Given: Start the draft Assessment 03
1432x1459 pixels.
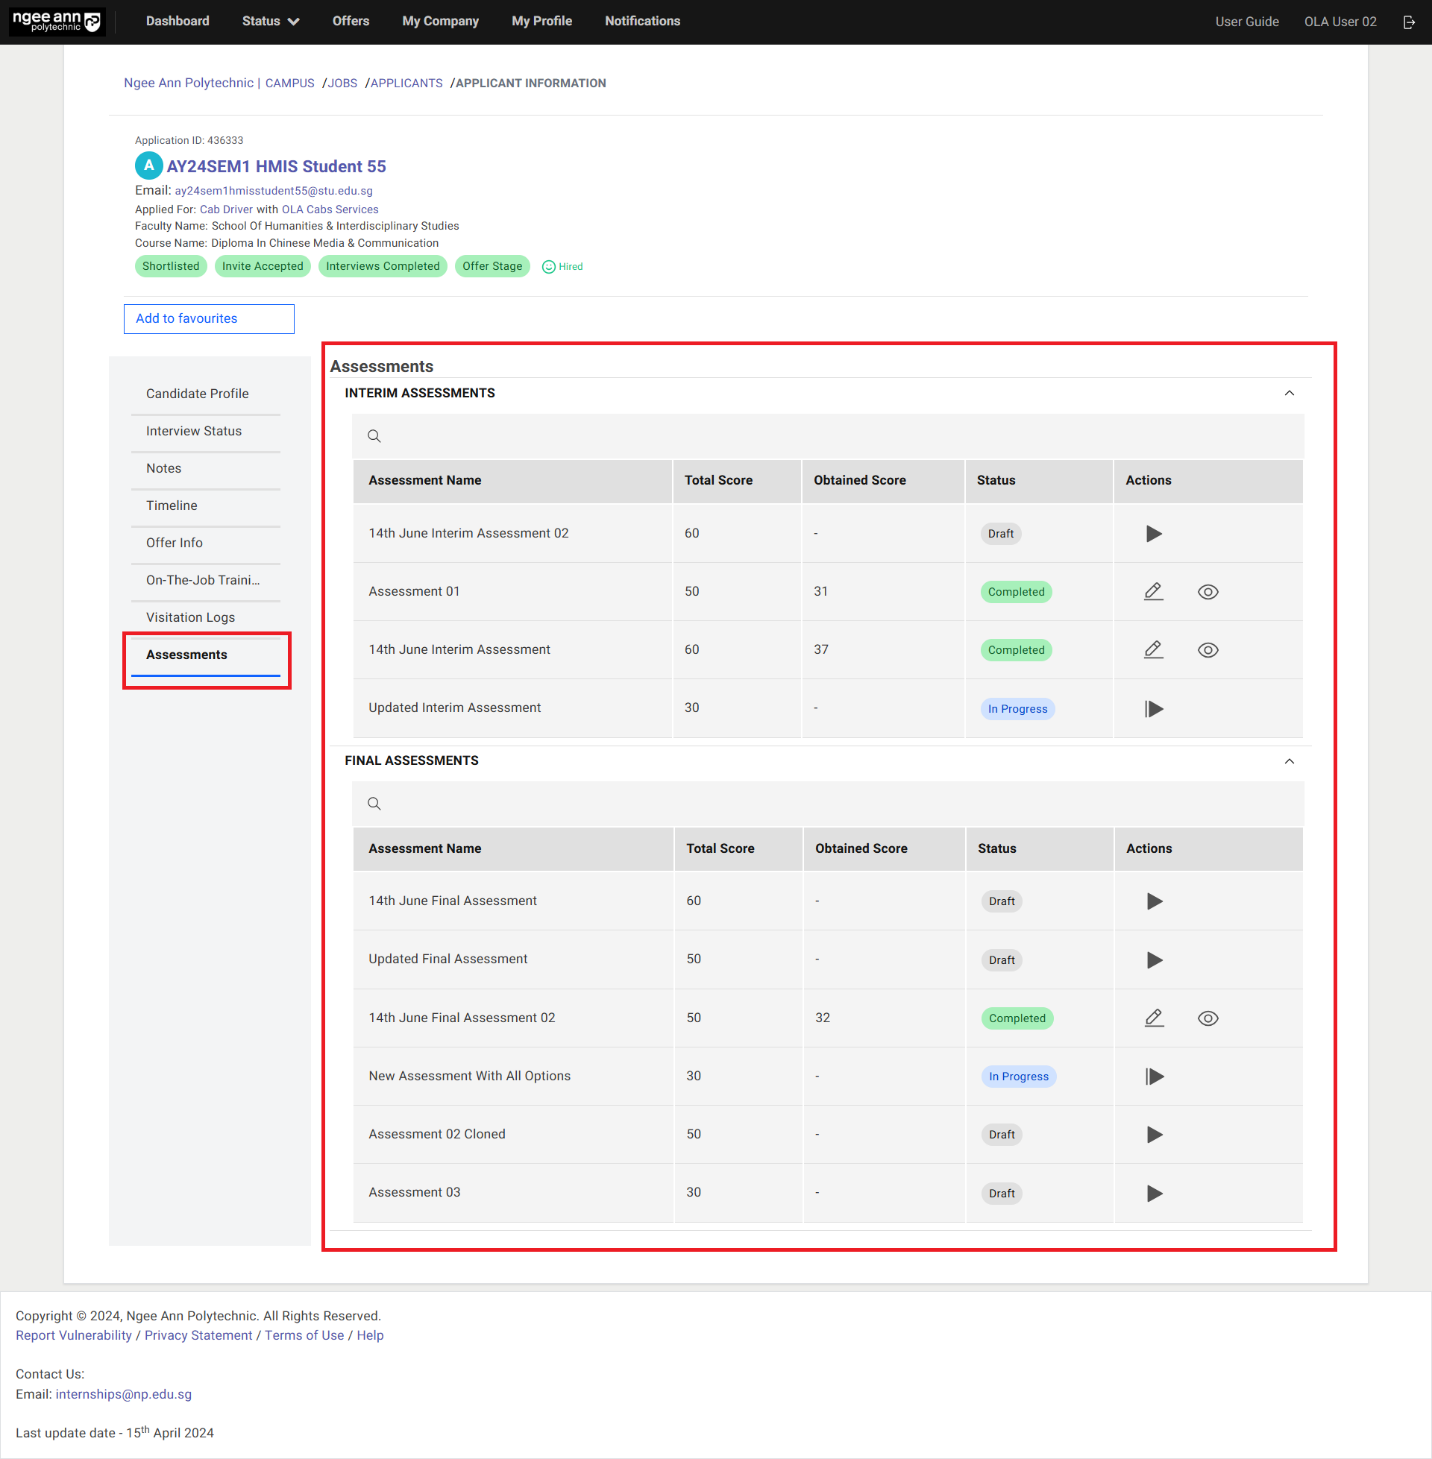Looking at the screenshot, I should (x=1154, y=1192).
